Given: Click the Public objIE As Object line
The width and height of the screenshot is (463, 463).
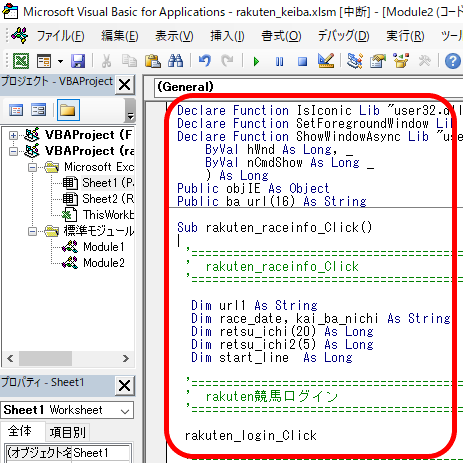Looking at the screenshot, I should tap(253, 189).
